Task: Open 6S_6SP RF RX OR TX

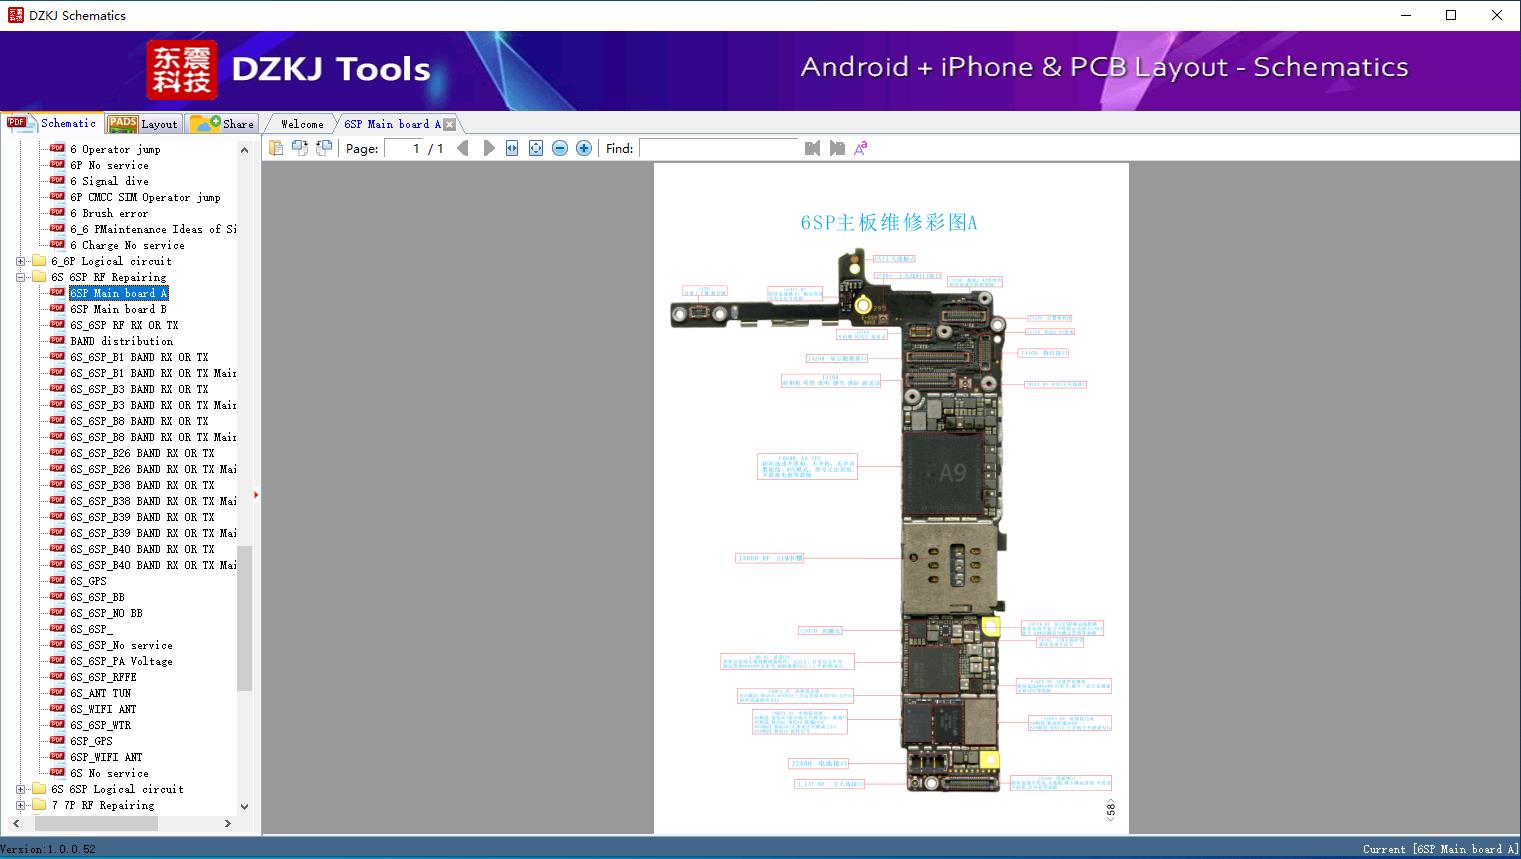Action: [x=124, y=325]
